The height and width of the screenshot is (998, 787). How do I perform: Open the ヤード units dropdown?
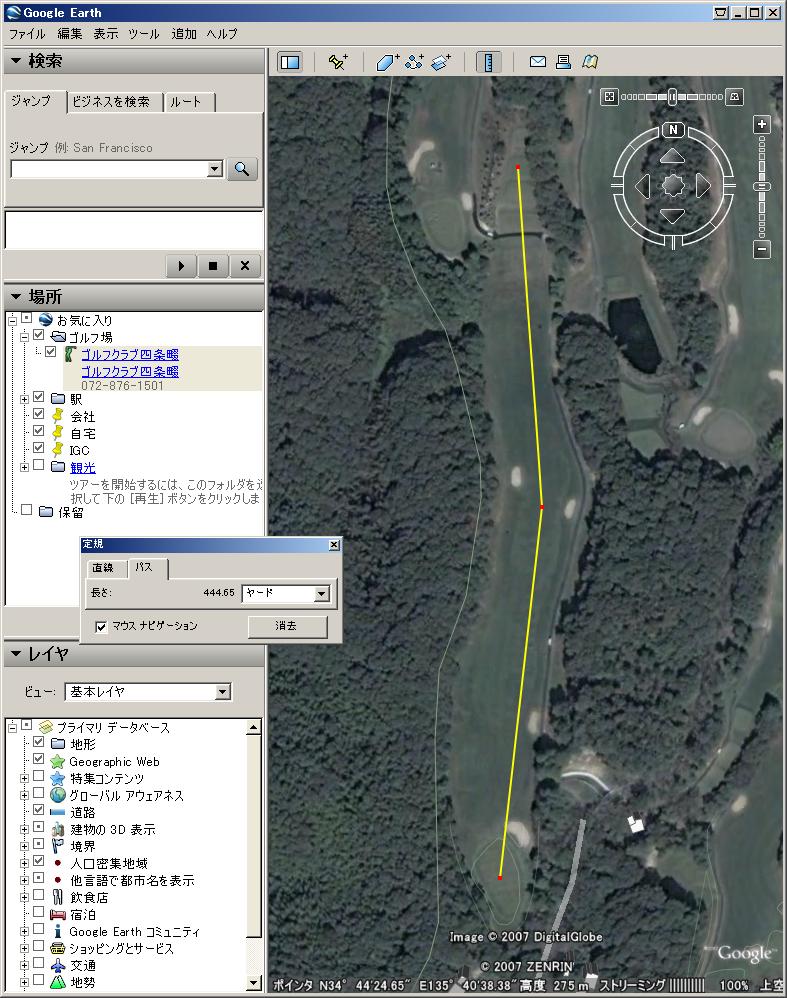(x=322, y=593)
